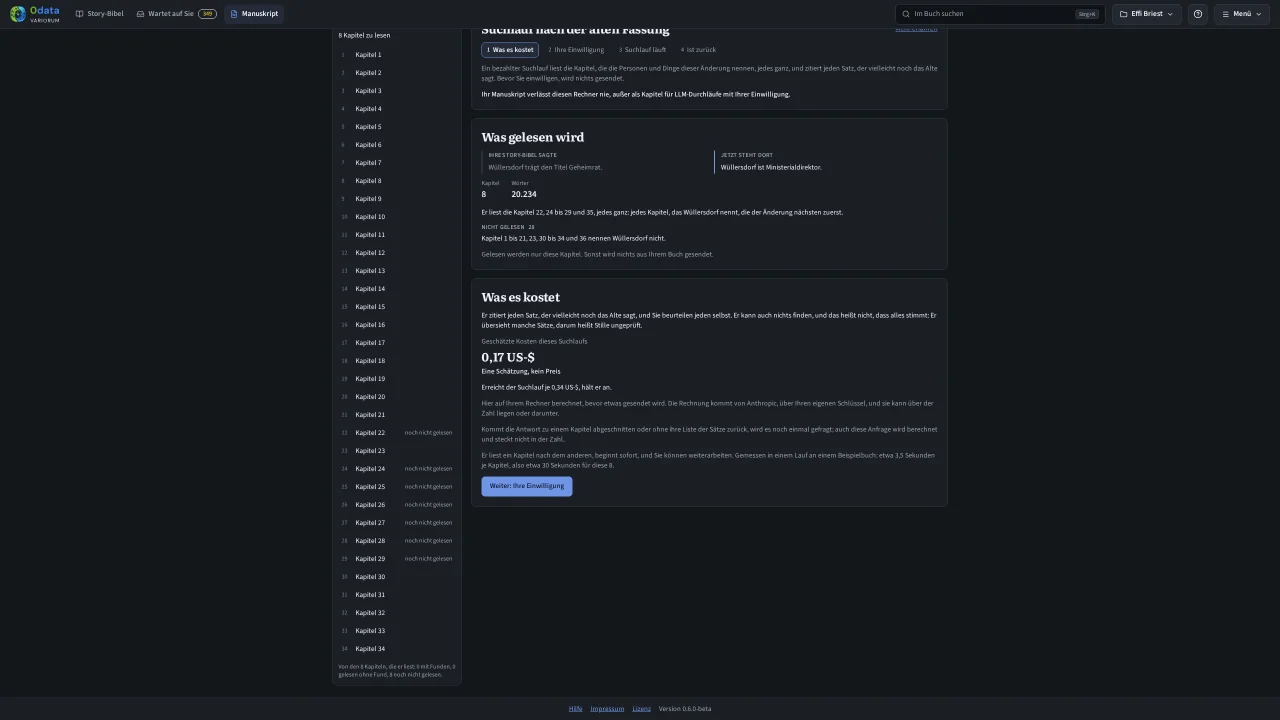Jump to step 2 Ihre Einwilligung
This screenshot has width=1280, height=720.
point(575,50)
